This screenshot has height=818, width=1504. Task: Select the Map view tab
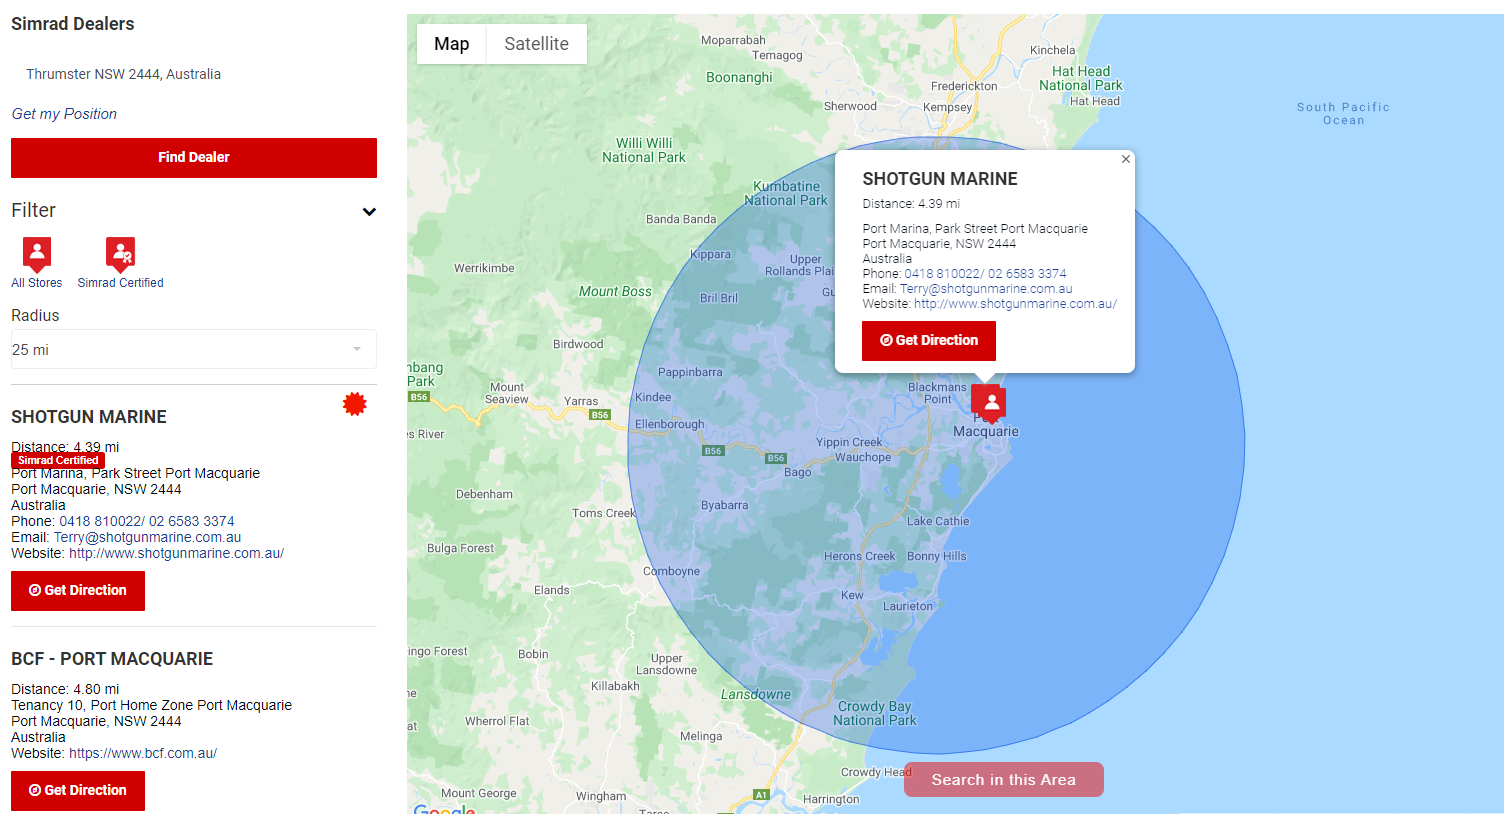(x=451, y=44)
